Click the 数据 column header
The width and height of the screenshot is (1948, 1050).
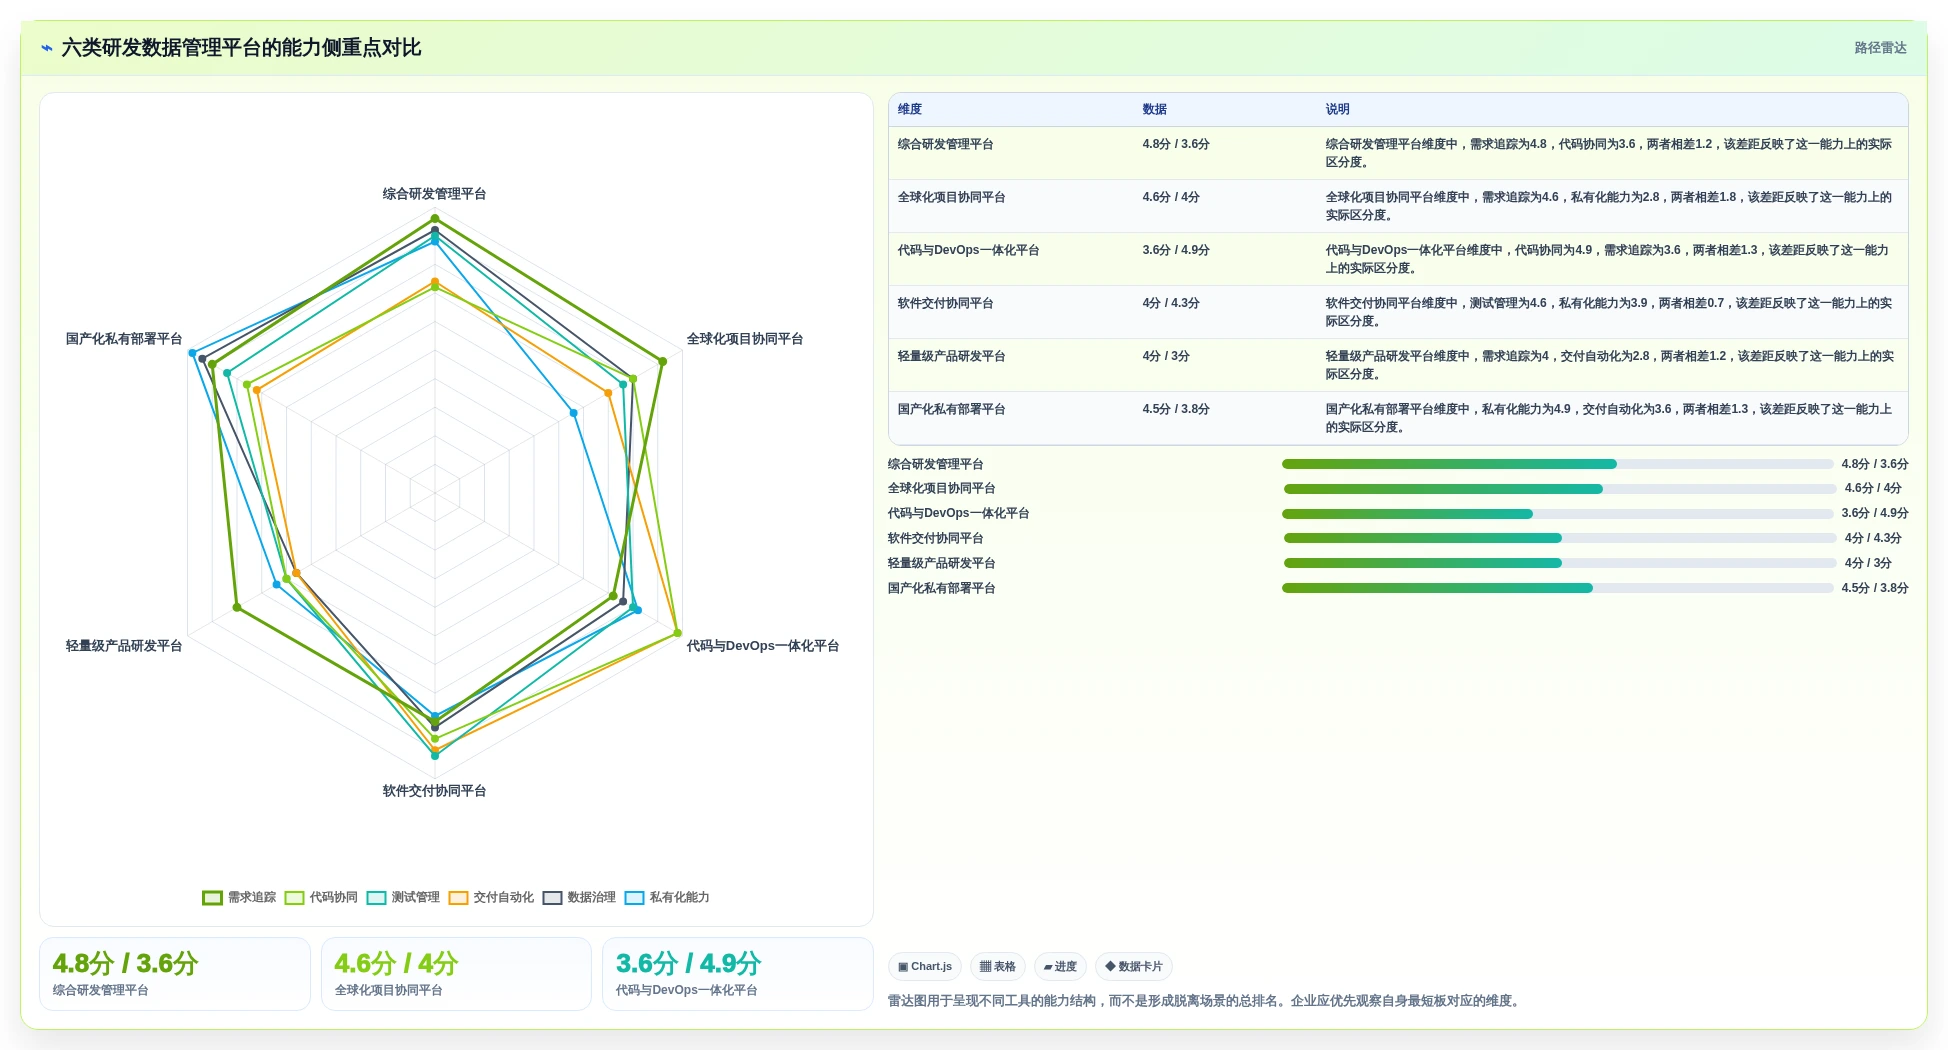tap(1155, 109)
